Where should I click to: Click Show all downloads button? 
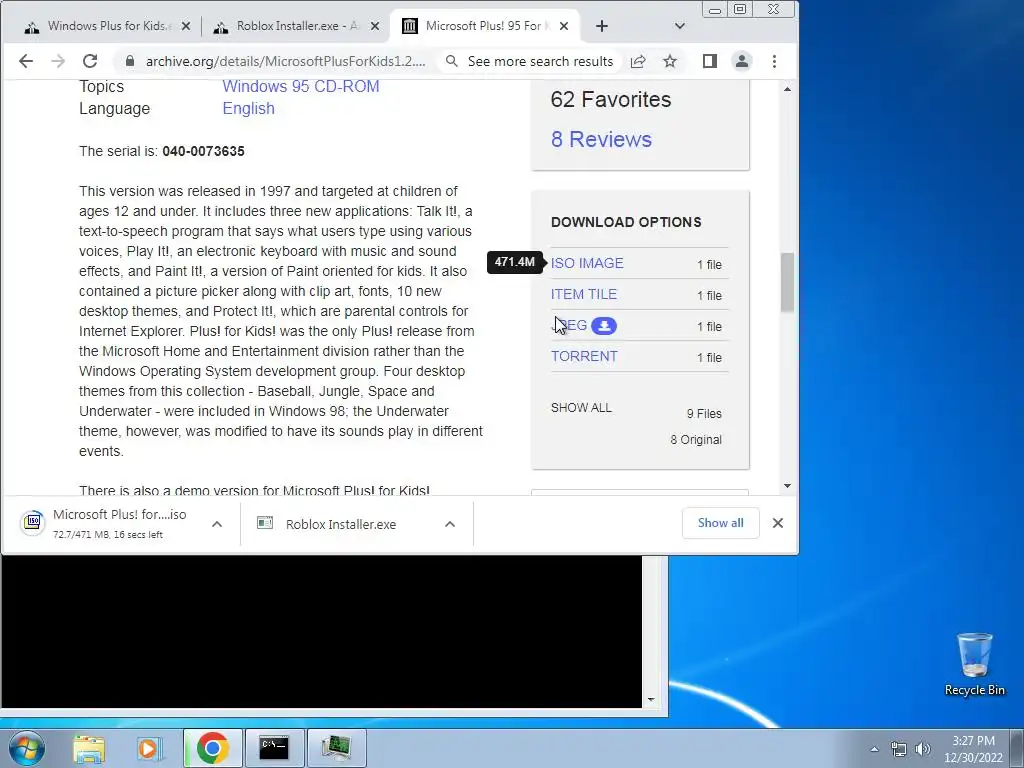coord(720,523)
